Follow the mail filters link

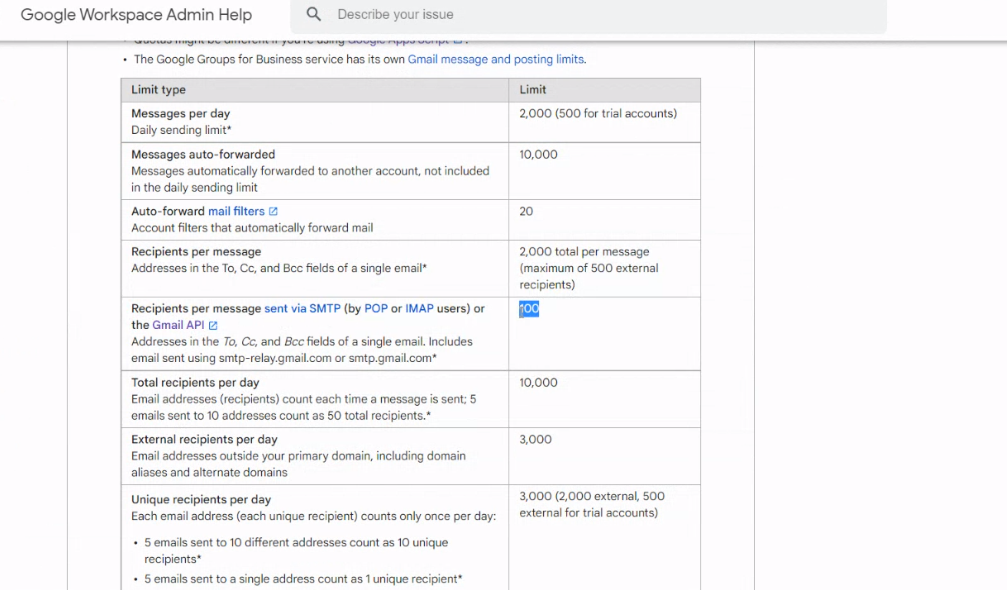(236, 211)
